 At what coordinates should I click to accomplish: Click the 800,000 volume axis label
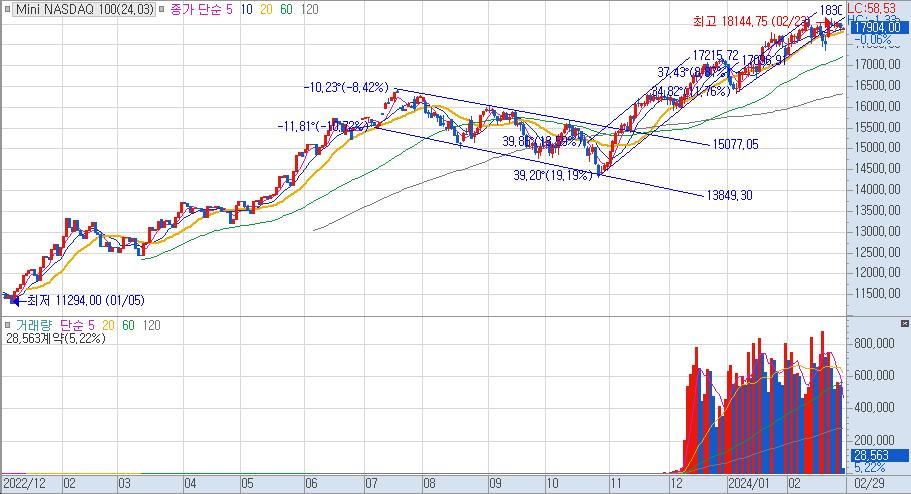click(x=874, y=343)
